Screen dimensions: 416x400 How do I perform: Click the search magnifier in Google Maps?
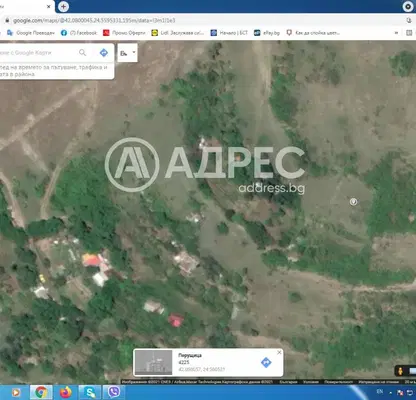click(x=82, y=53)
